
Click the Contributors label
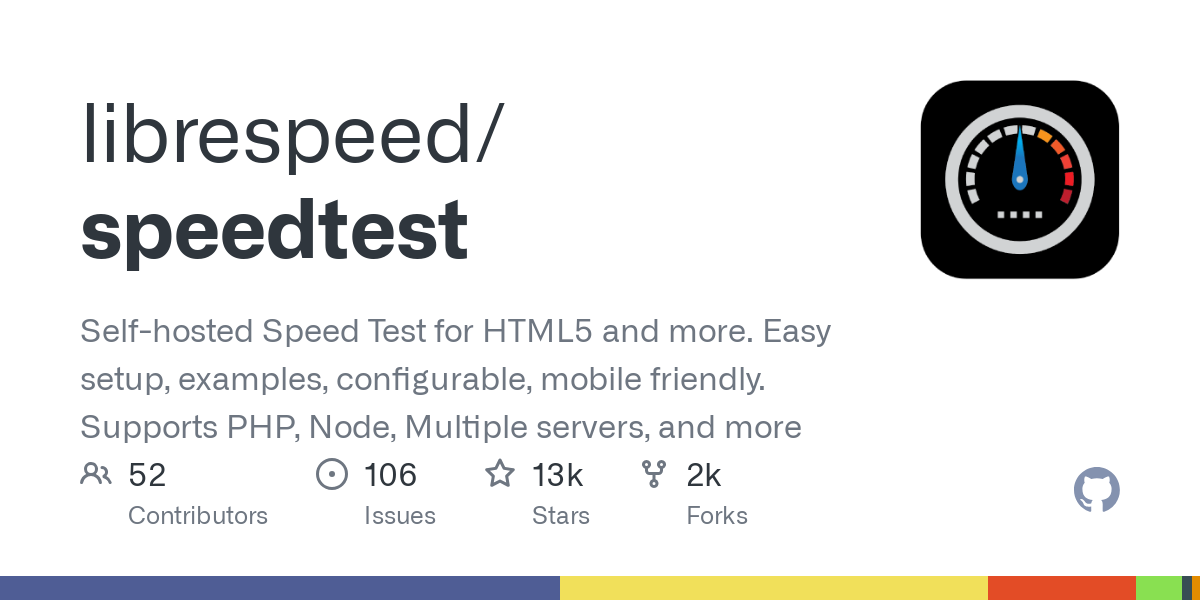198,516
